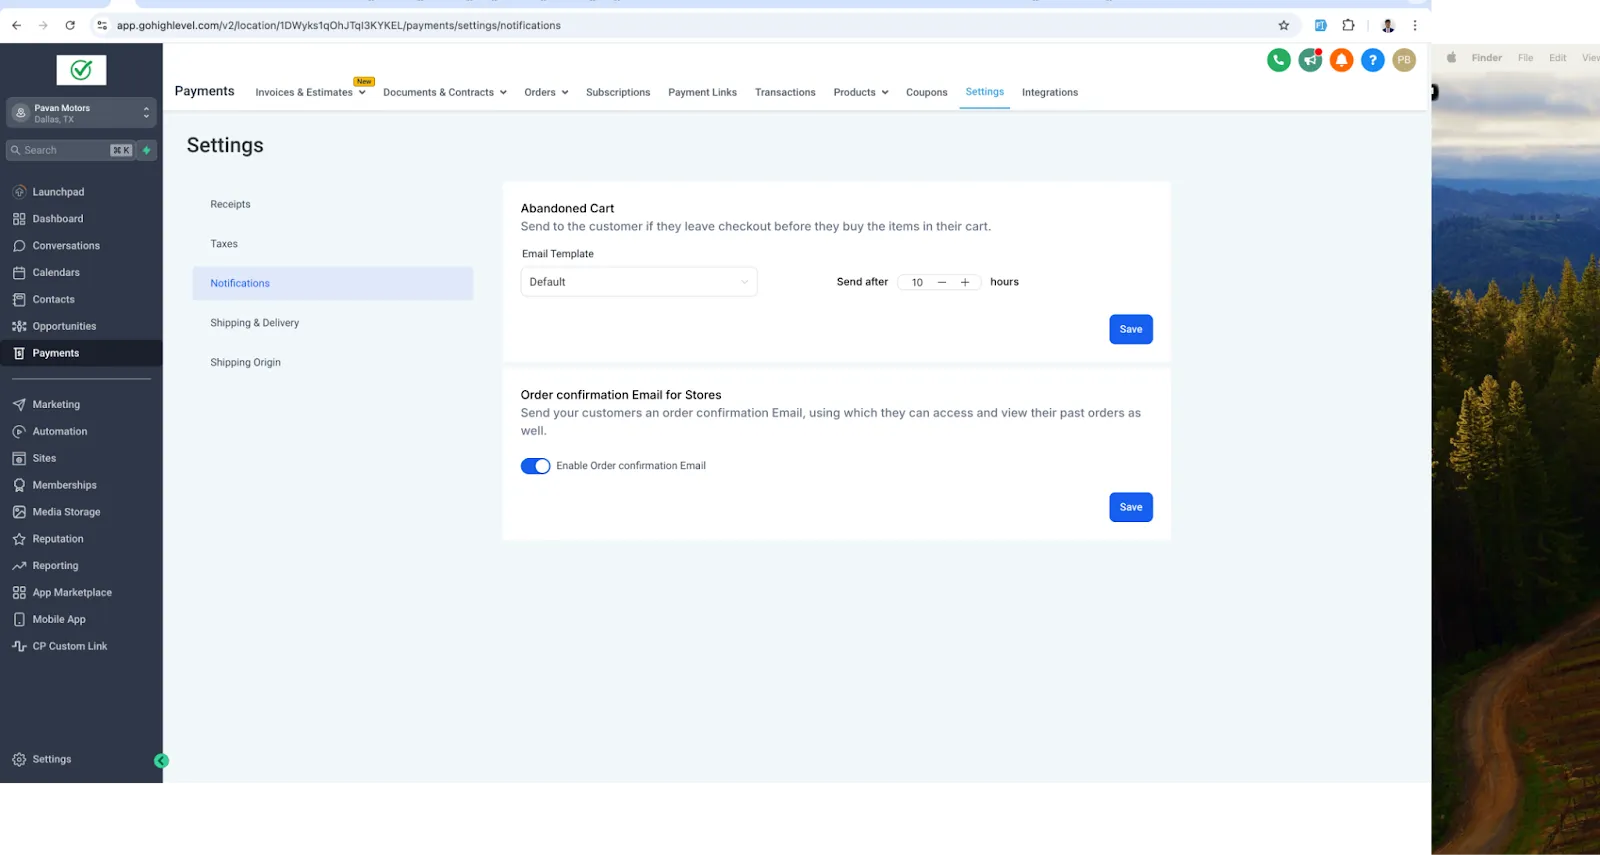Open Pavan Motors location switcher

[81, 113]
